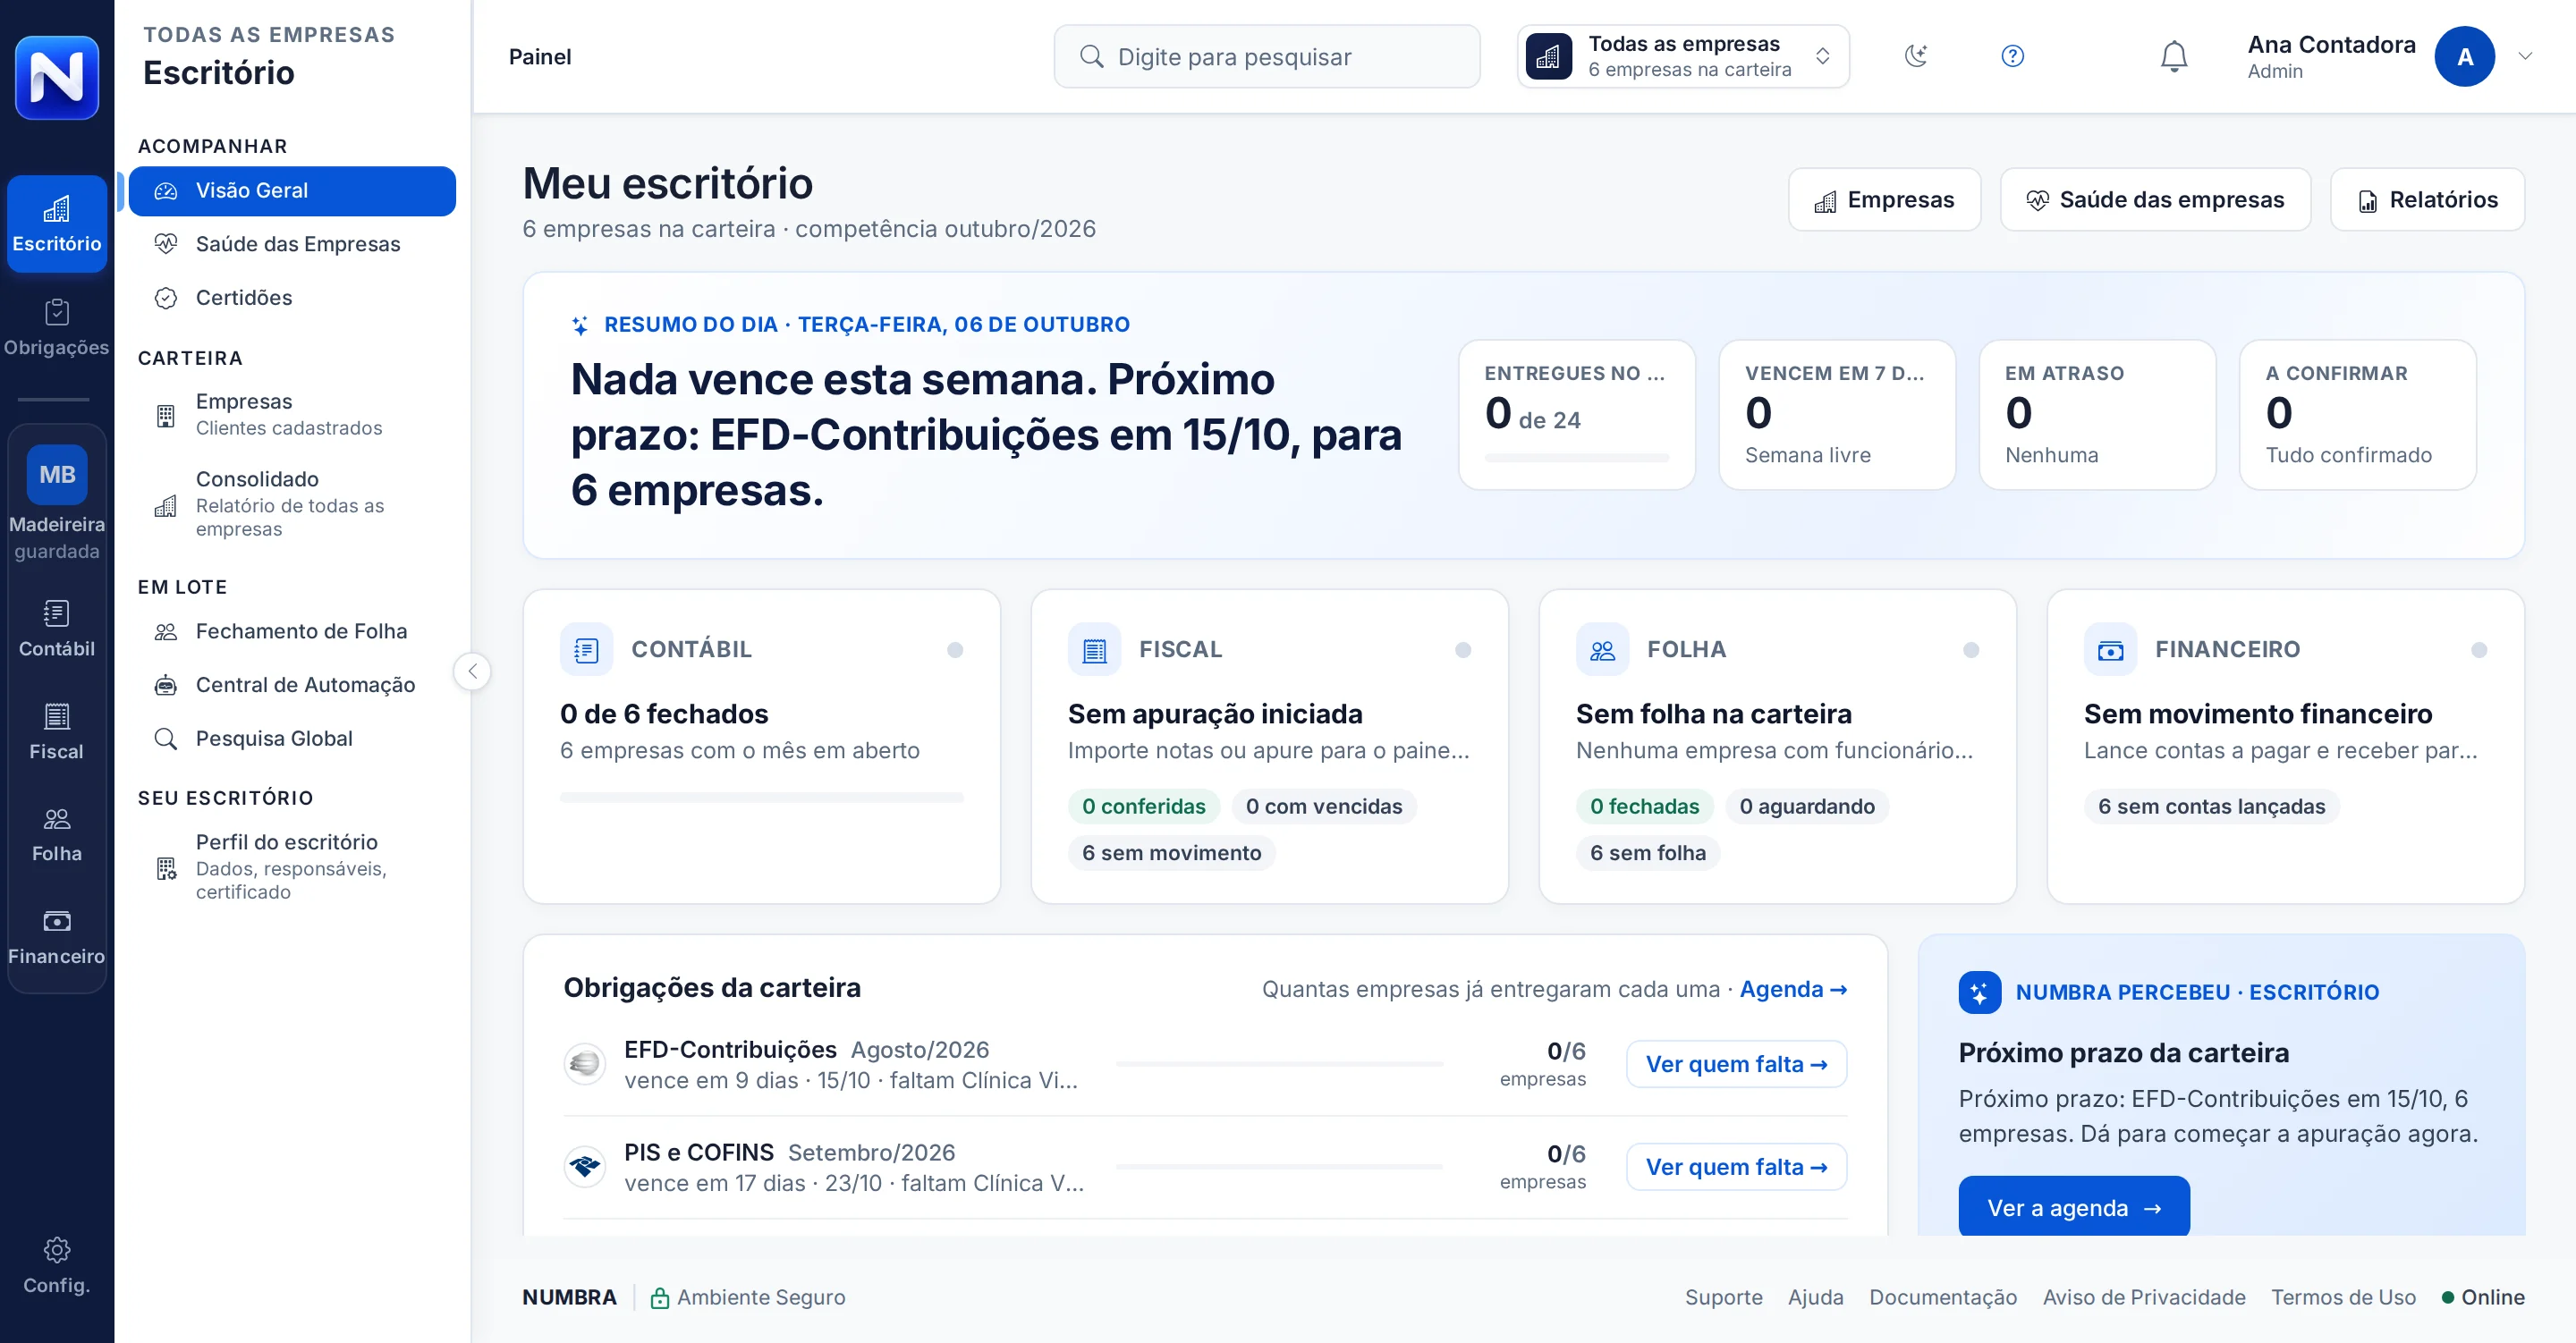Open the Suporte footer link
The height and width of the screenshot is (1343, 2576).
(x=1723, y=1297)
